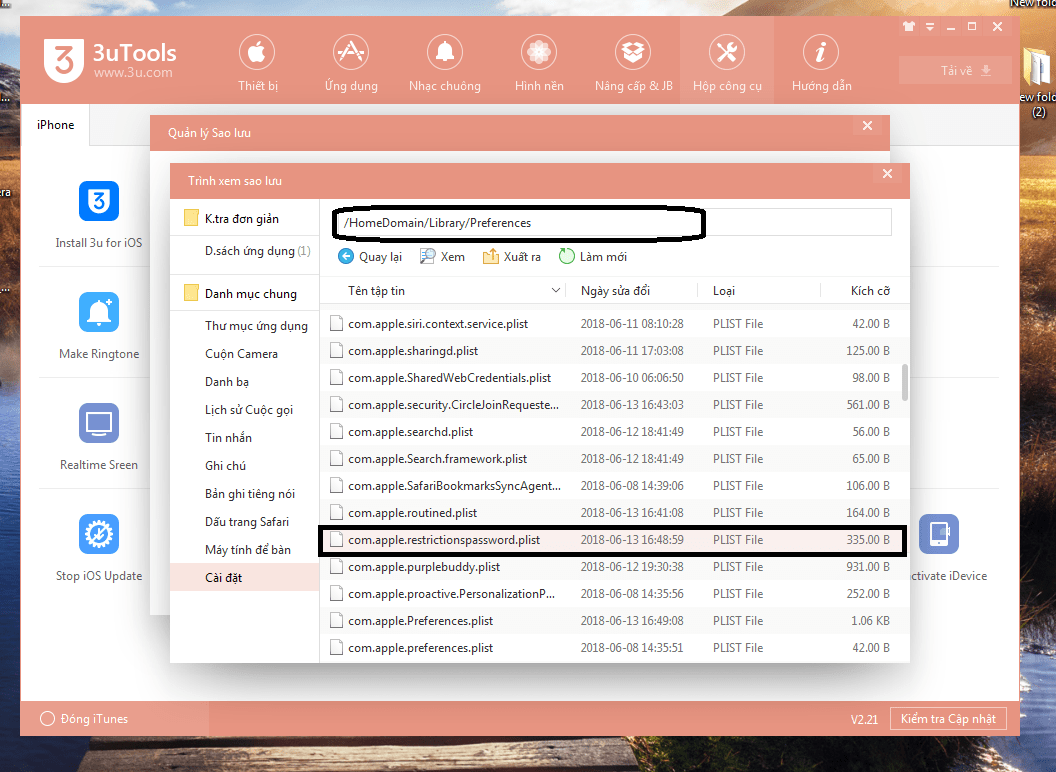Click the Xem view icon
The width and height of the screenshot is (1056, 772).
[428, 257]
